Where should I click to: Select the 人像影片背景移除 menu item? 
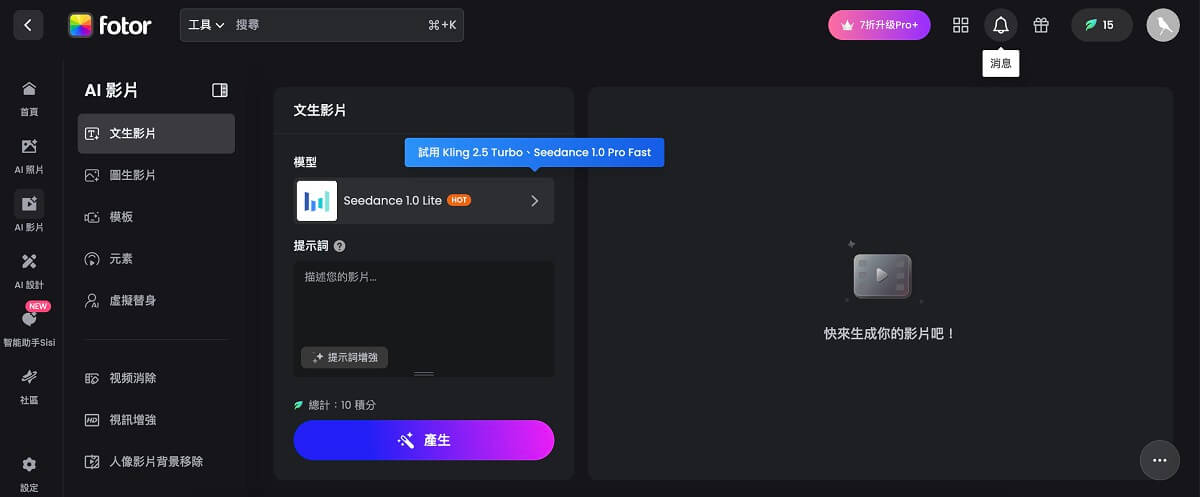click(x=156, y=462)
